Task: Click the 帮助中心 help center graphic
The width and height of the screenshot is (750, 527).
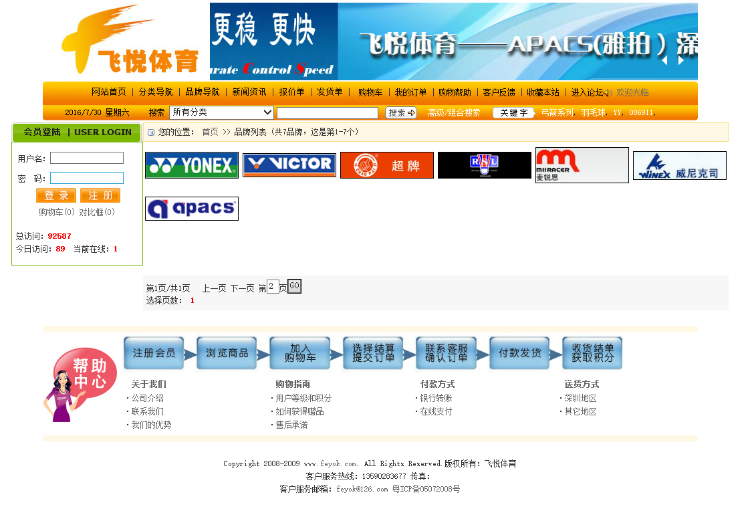Action: tap(79, 384)
